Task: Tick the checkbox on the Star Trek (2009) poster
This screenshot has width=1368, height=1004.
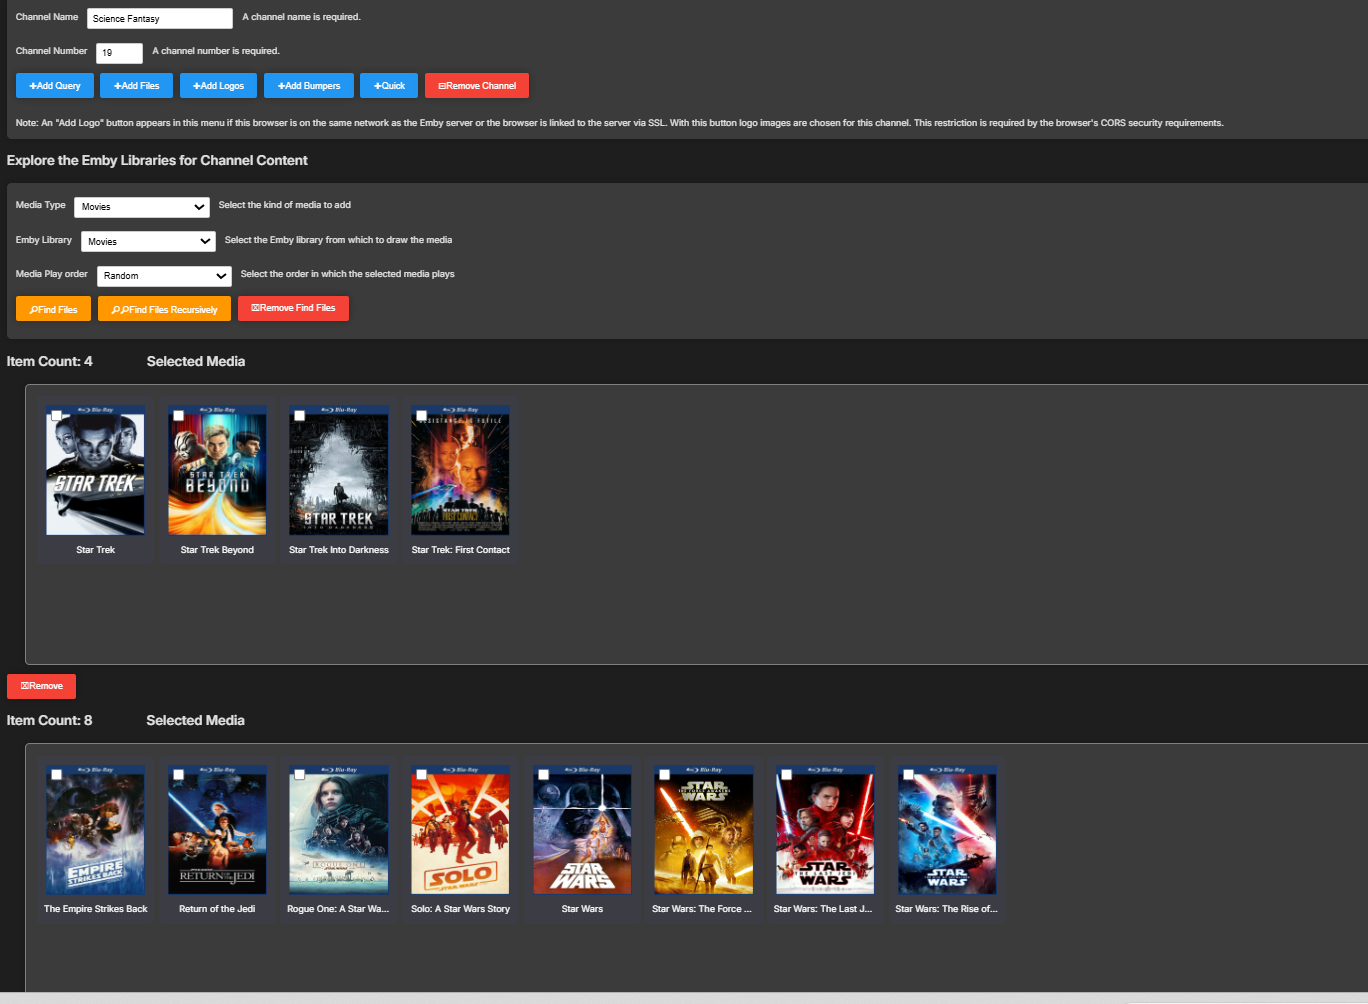Action: coord(57,415)
